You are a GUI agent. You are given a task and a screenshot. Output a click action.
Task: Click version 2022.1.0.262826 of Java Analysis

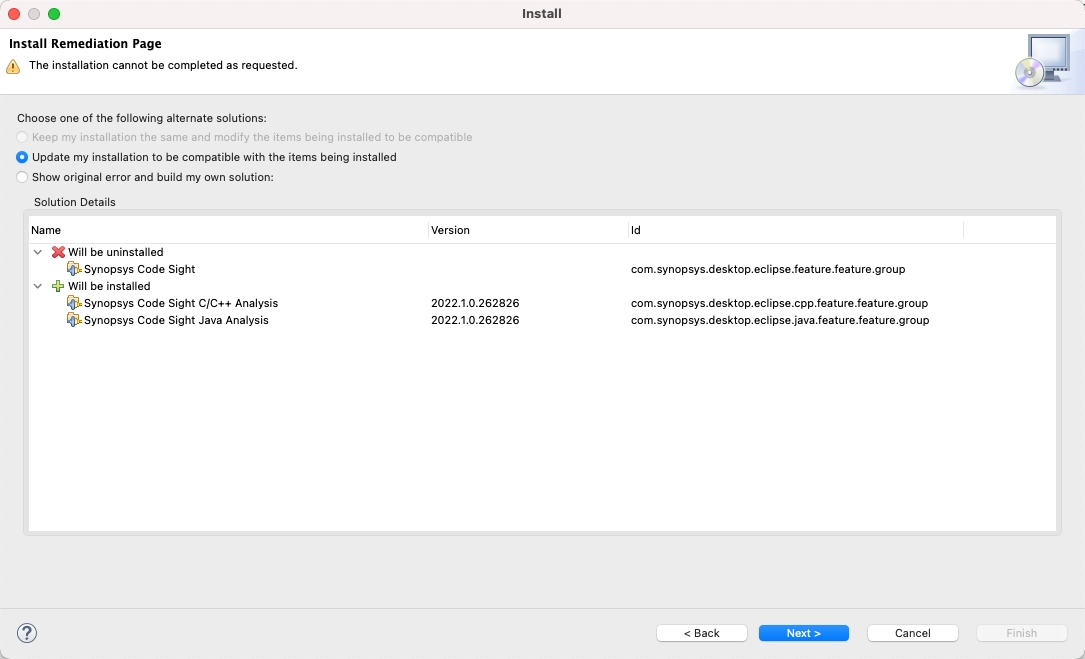(475, 320)
